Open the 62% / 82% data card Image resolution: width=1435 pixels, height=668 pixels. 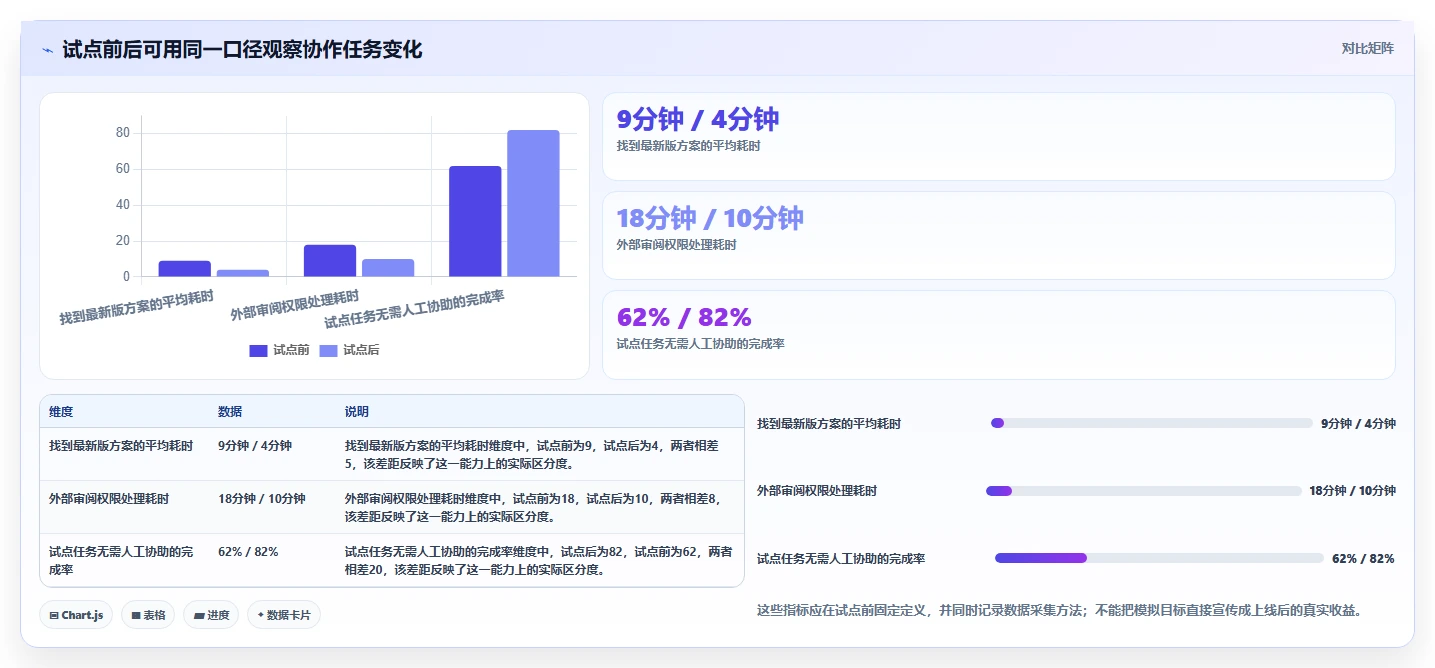[998, 335]
